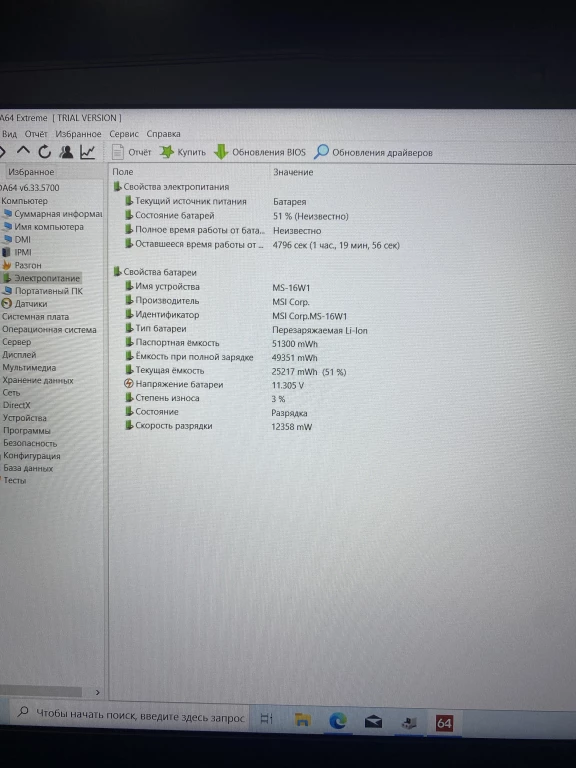576x768 pixels.
Task: Open Суммарная информация tree item
Action: point(52,214)
